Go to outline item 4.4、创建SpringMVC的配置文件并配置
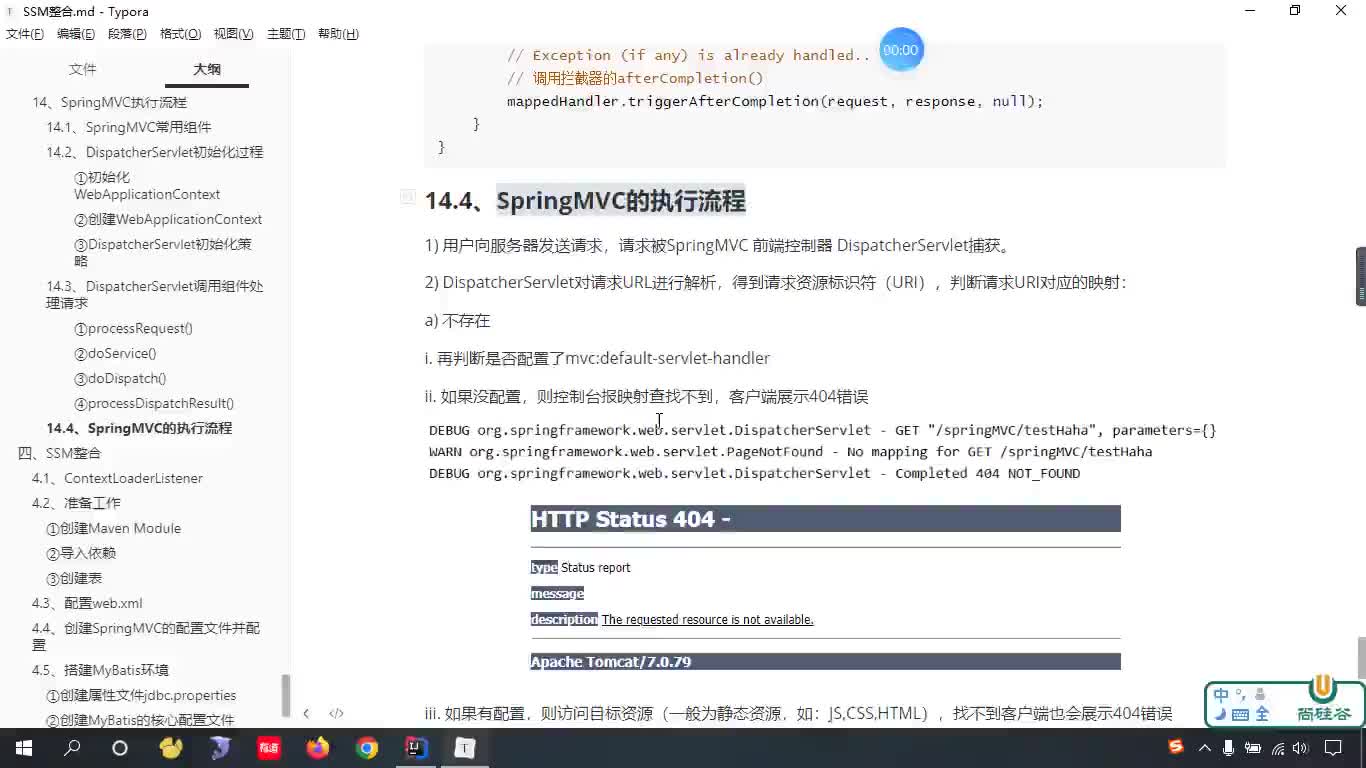The image size is (1366, 768). coord(146,636)
